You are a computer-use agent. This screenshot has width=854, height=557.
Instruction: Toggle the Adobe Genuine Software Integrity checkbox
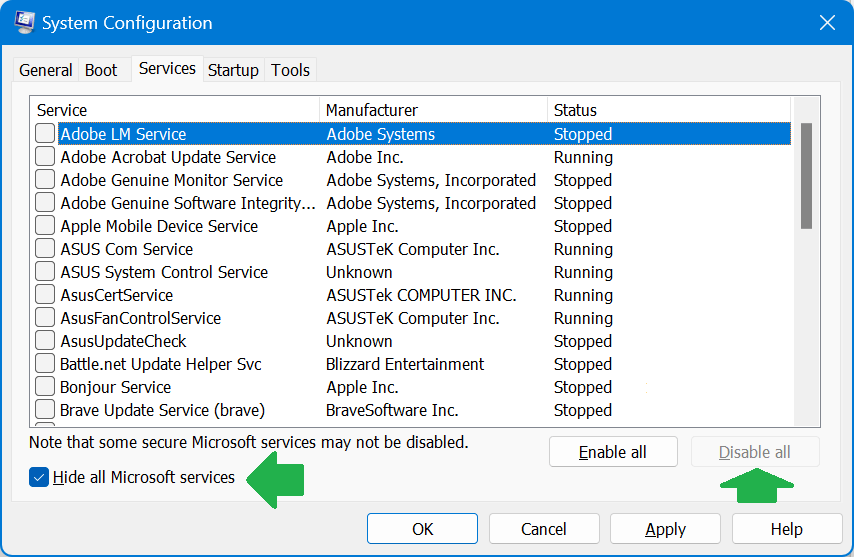(45, 202)
